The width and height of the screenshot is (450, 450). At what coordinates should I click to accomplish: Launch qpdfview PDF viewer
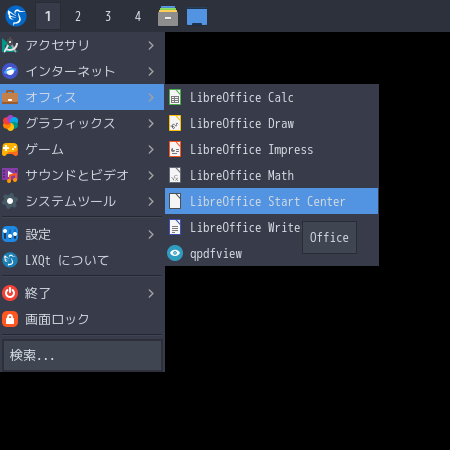point(272,253)
